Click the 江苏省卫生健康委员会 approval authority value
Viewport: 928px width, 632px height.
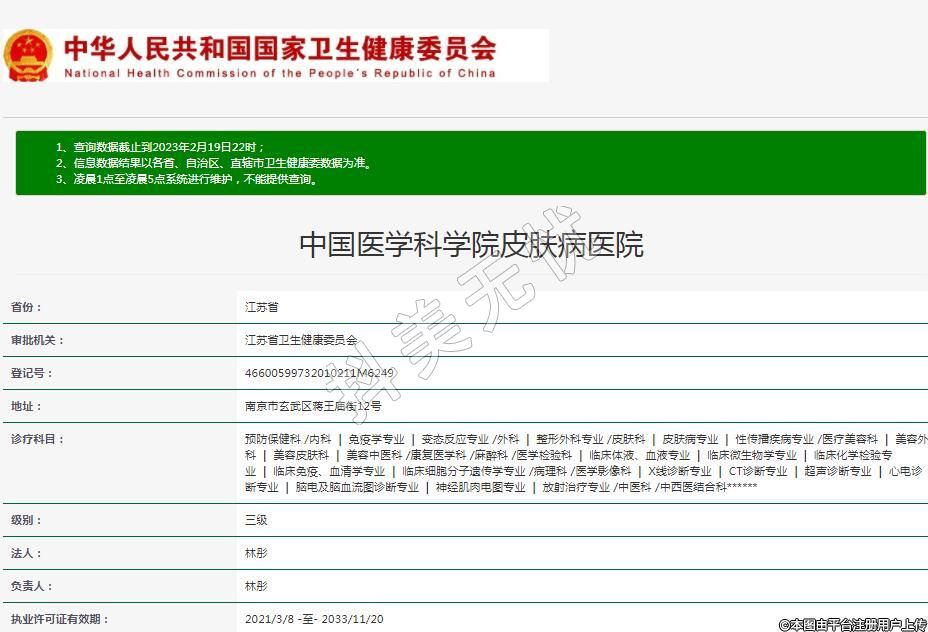[x=301, y=340]
